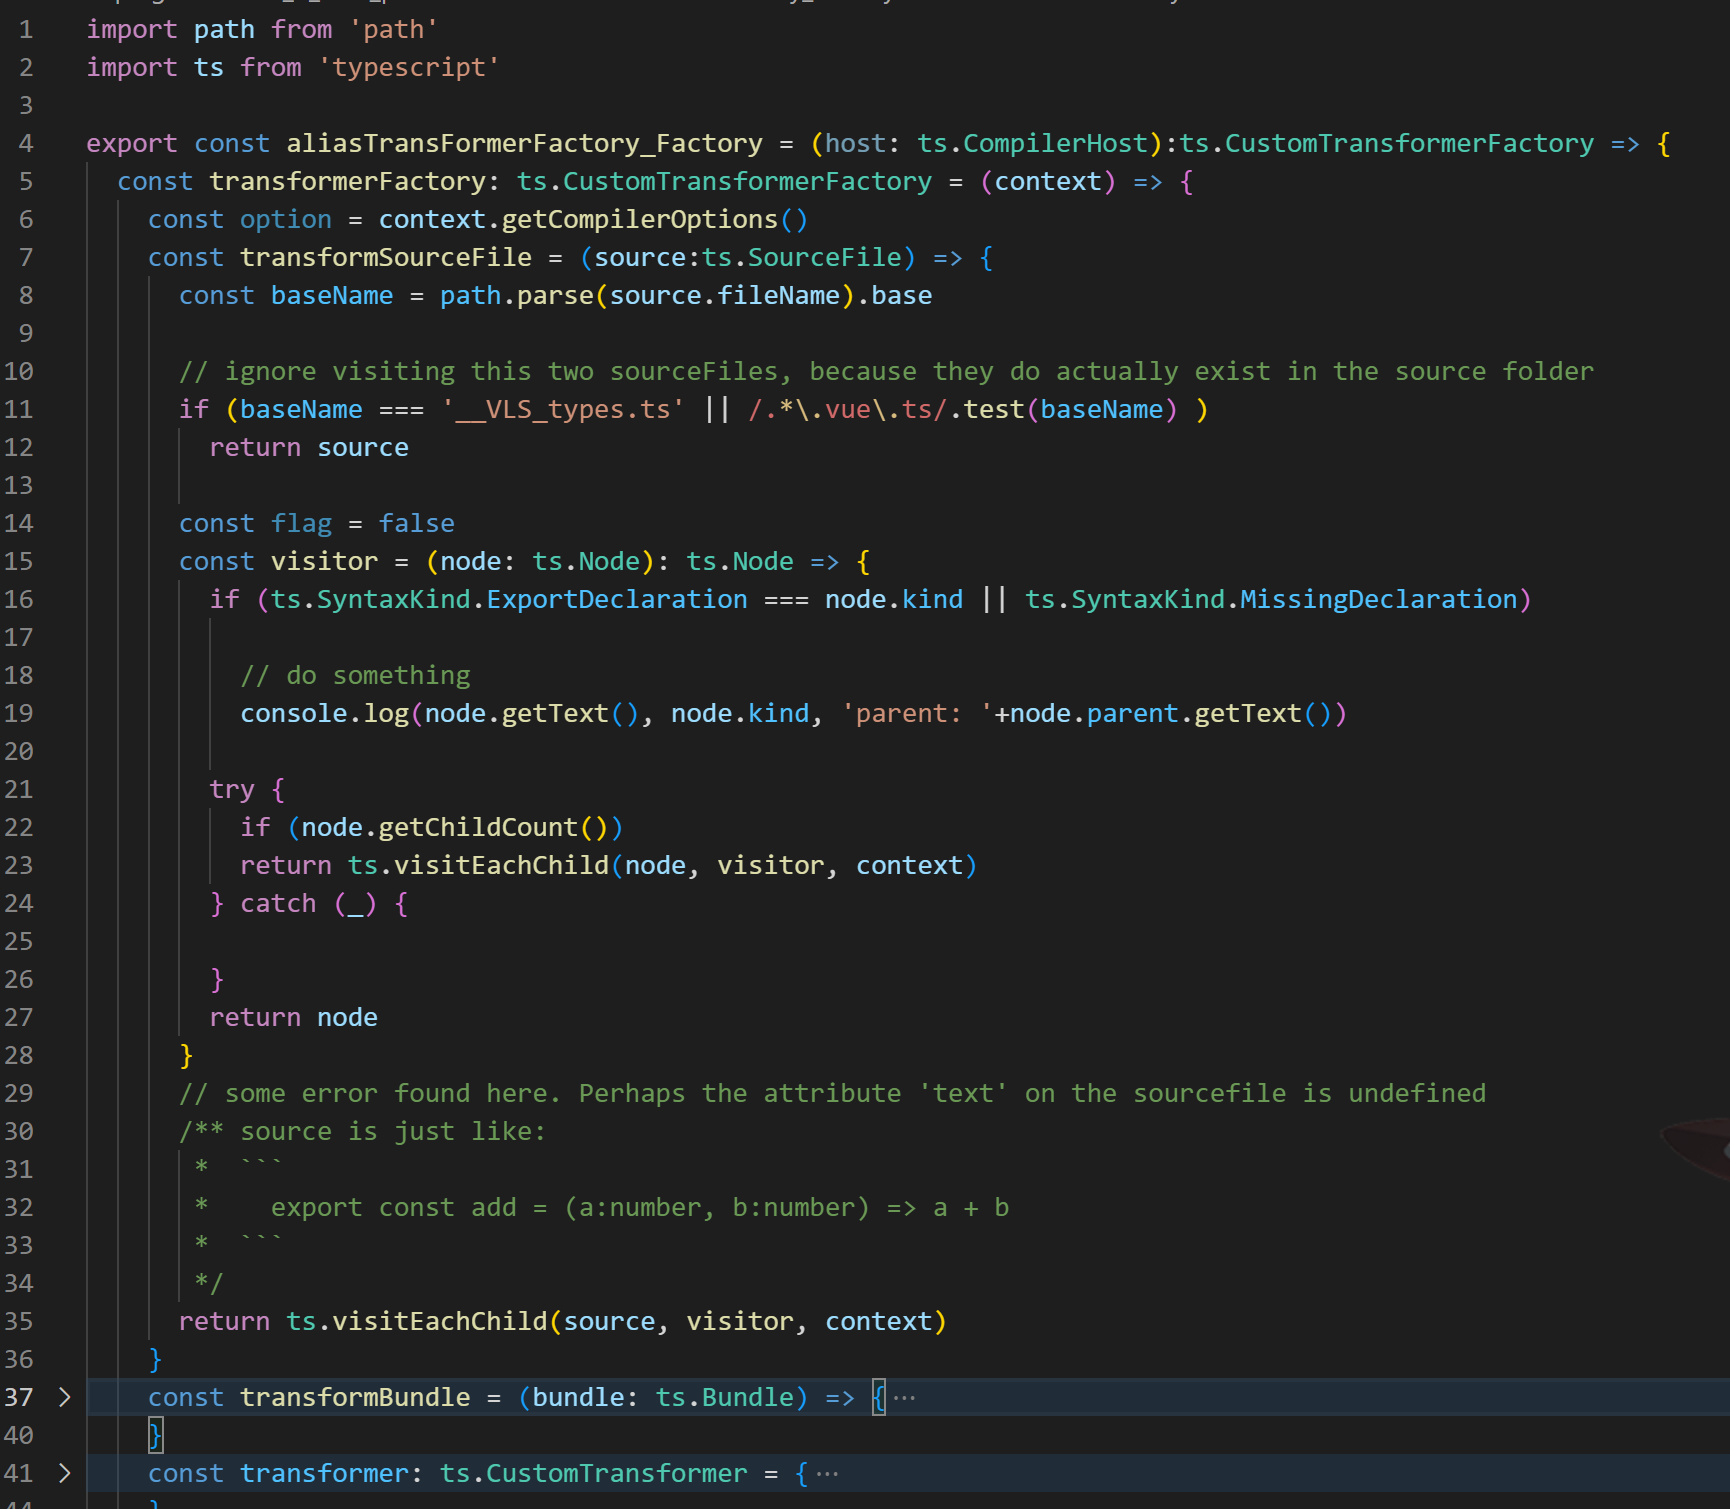Click 'ts.Bundle' type on line 37

[x=724, y=1397]
